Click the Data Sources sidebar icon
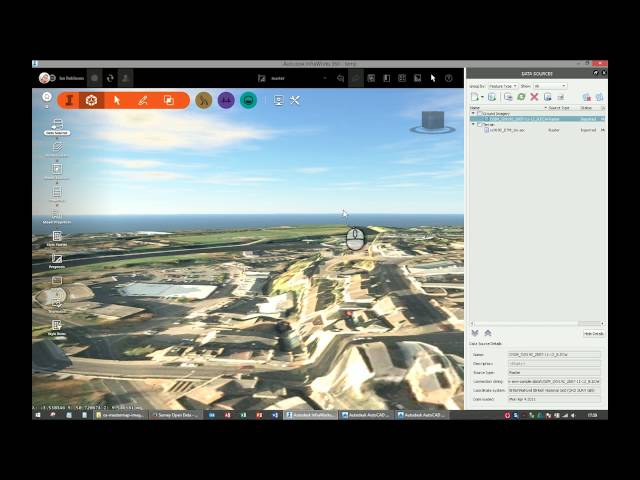Image resolution: width=640 pixels, height=480 pixels. pos(57,127)
